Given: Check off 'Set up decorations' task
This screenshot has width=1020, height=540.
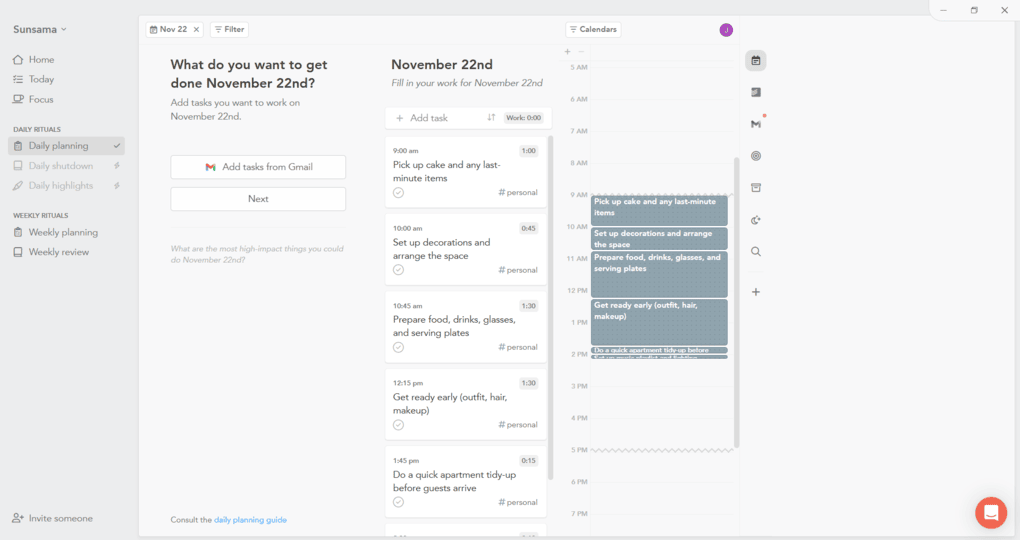Looking at the screenshot, I should tap(398, 270).
